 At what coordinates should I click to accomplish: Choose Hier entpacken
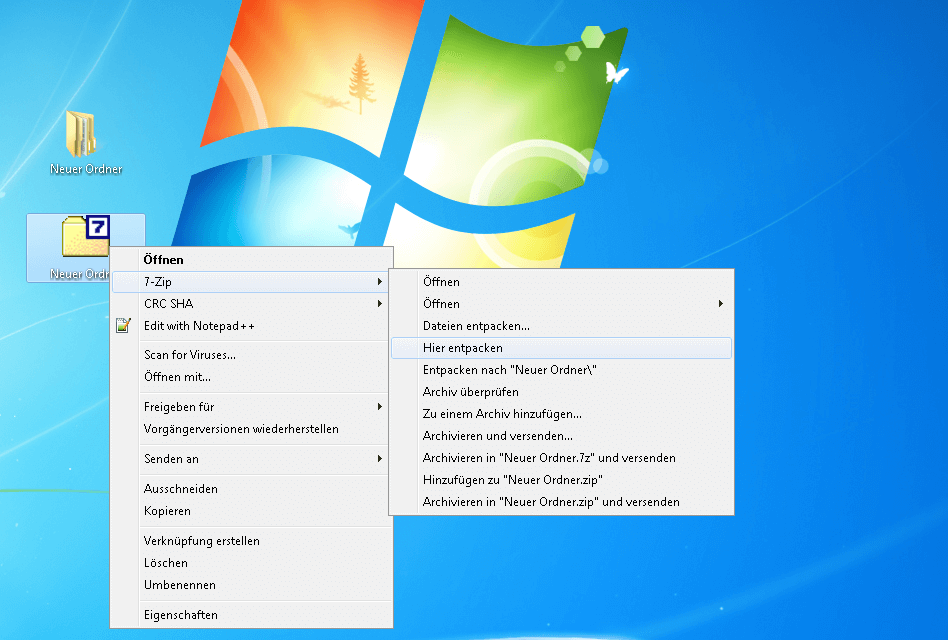tap(462, 348)
